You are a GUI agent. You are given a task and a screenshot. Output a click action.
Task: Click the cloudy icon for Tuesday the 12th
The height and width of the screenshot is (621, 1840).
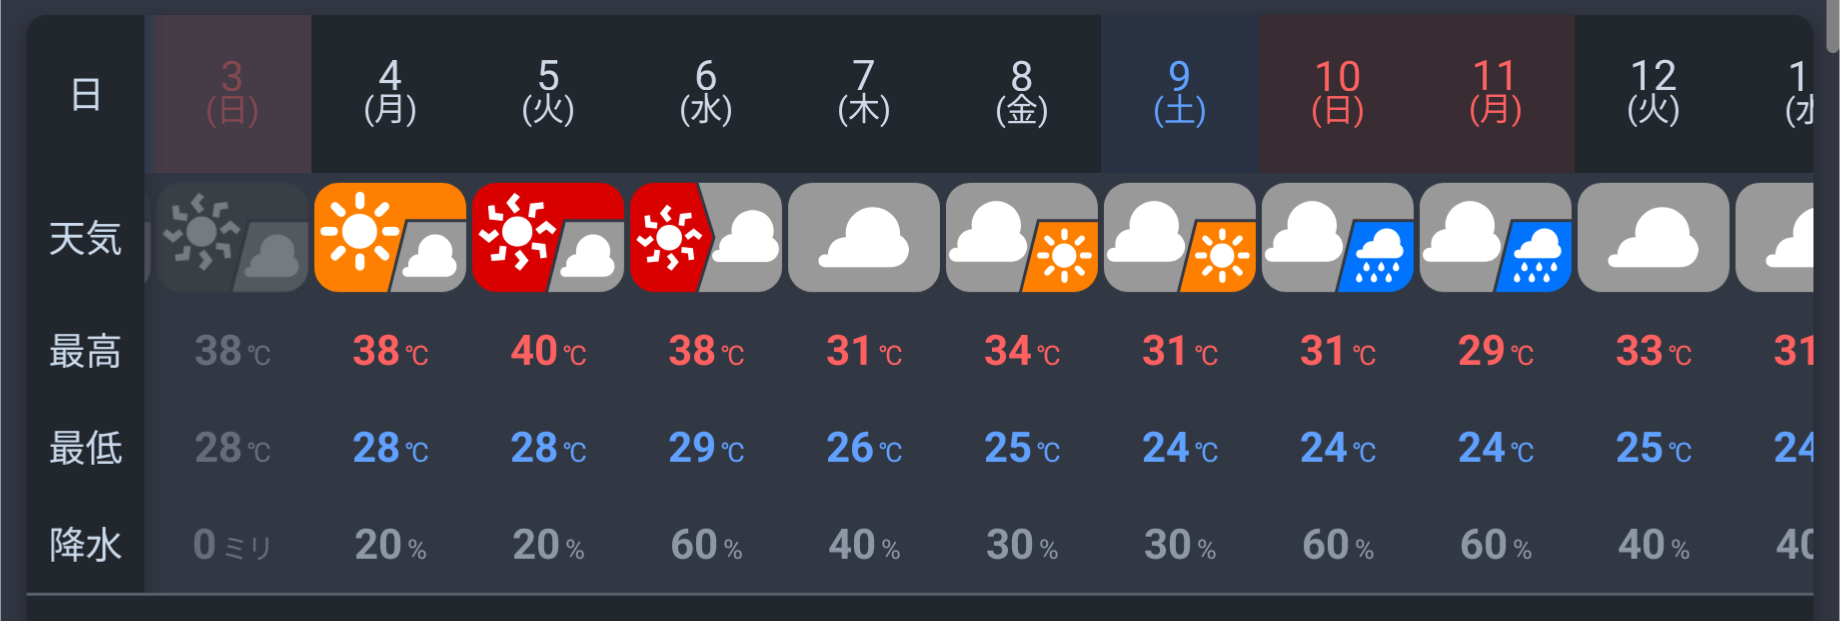point(1654,238)
